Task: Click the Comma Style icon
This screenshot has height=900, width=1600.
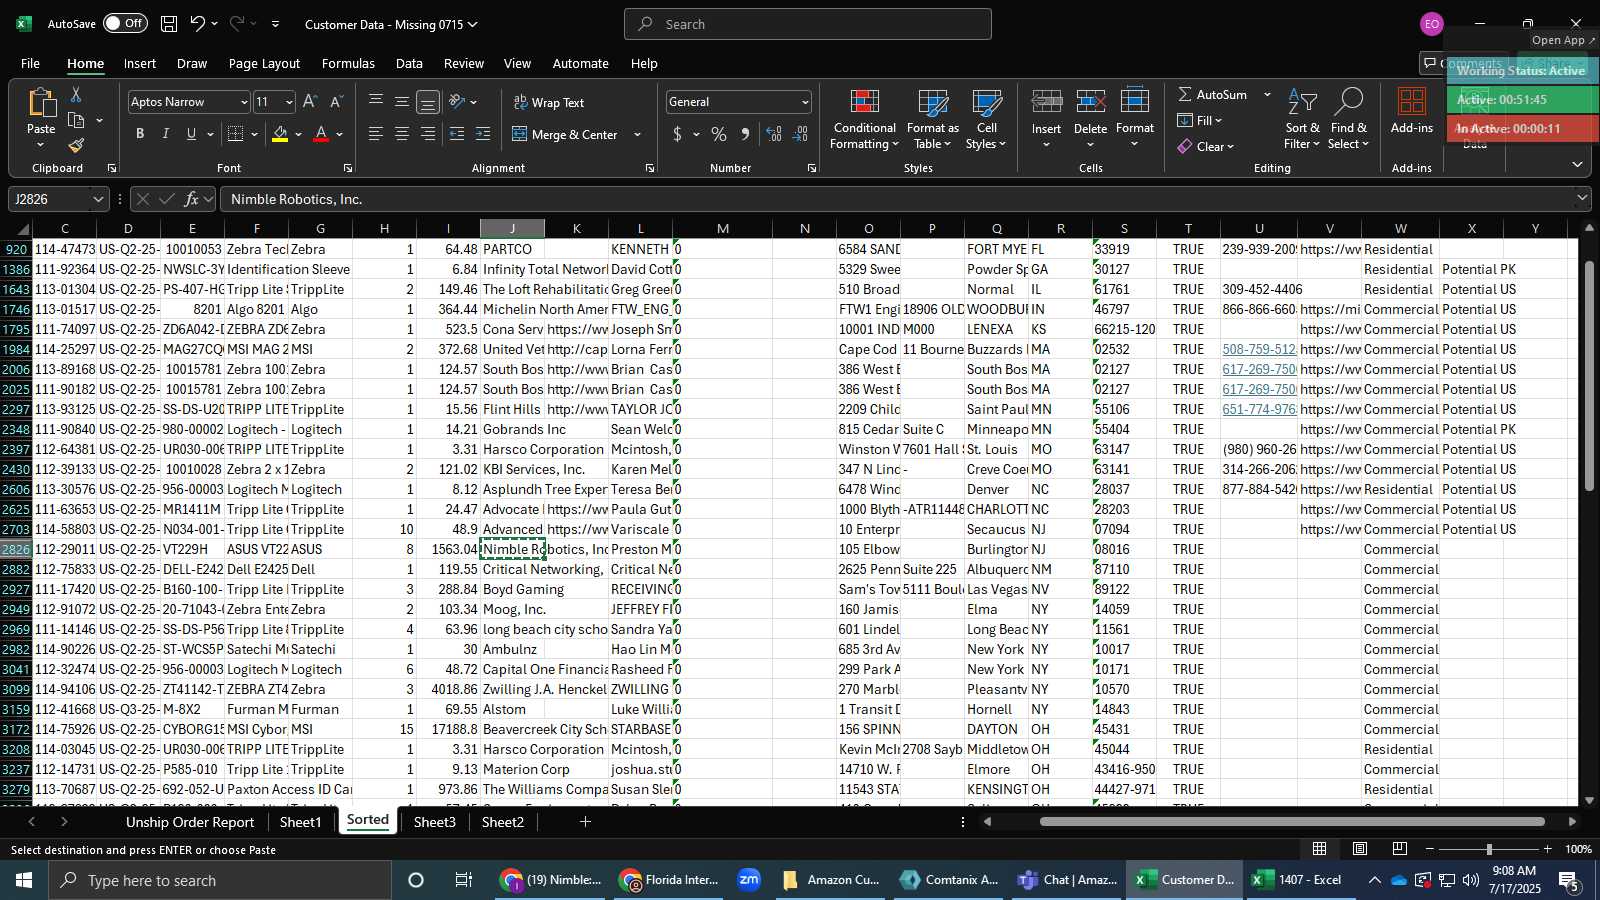Action: (745, 134)
